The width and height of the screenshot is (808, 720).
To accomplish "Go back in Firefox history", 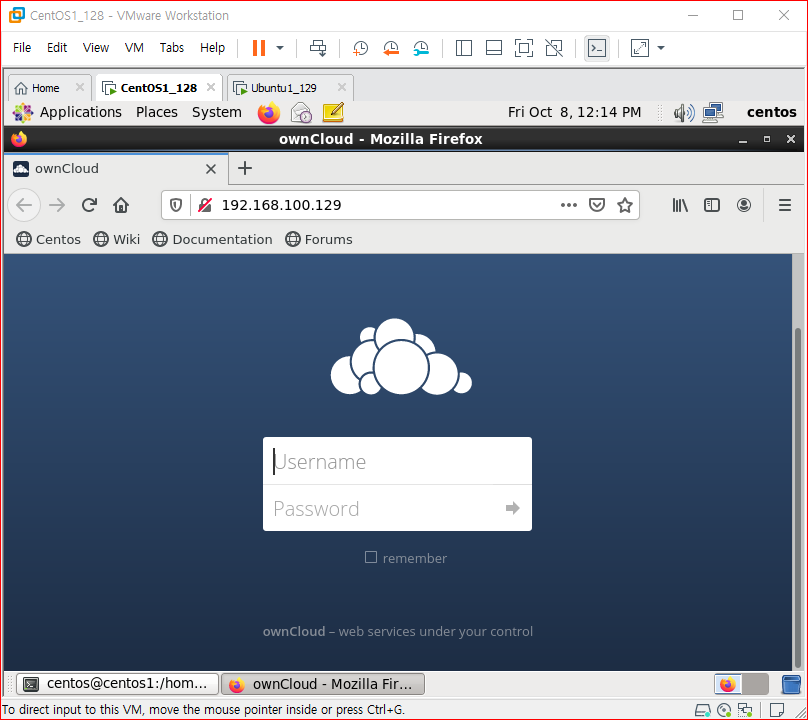I will coord(24,205).
